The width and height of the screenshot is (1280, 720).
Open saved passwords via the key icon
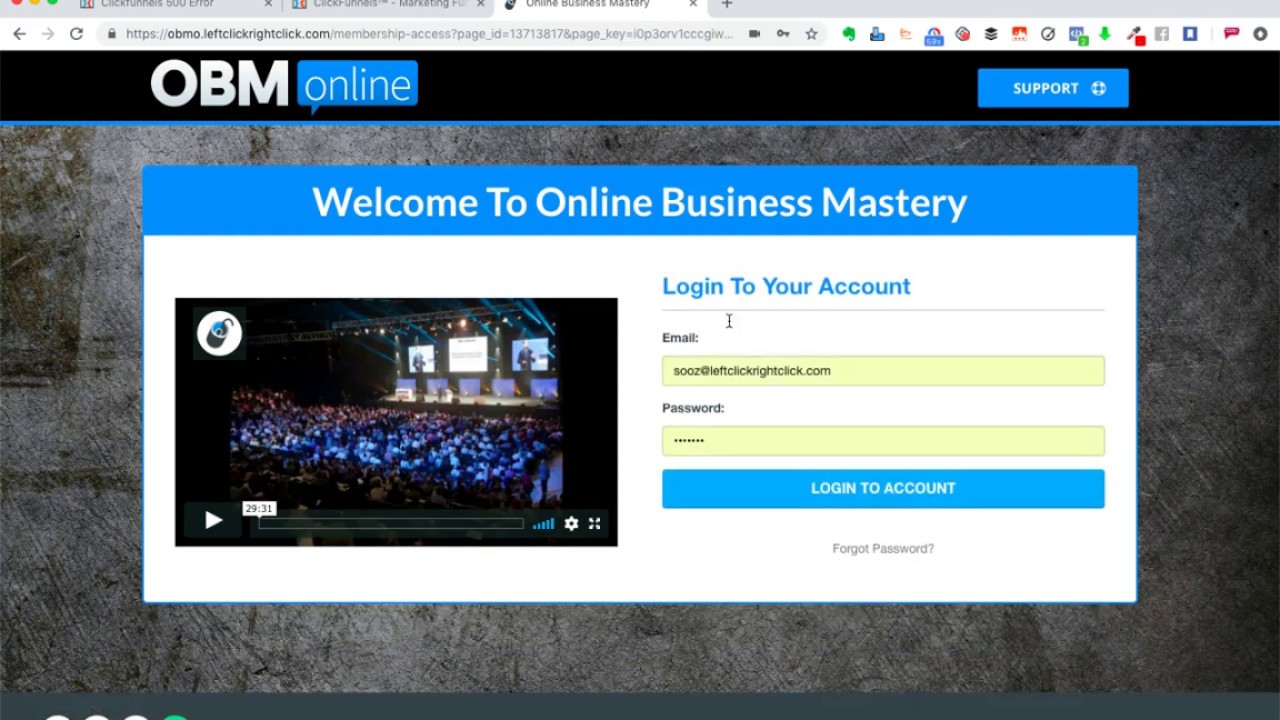click(783, 34)
